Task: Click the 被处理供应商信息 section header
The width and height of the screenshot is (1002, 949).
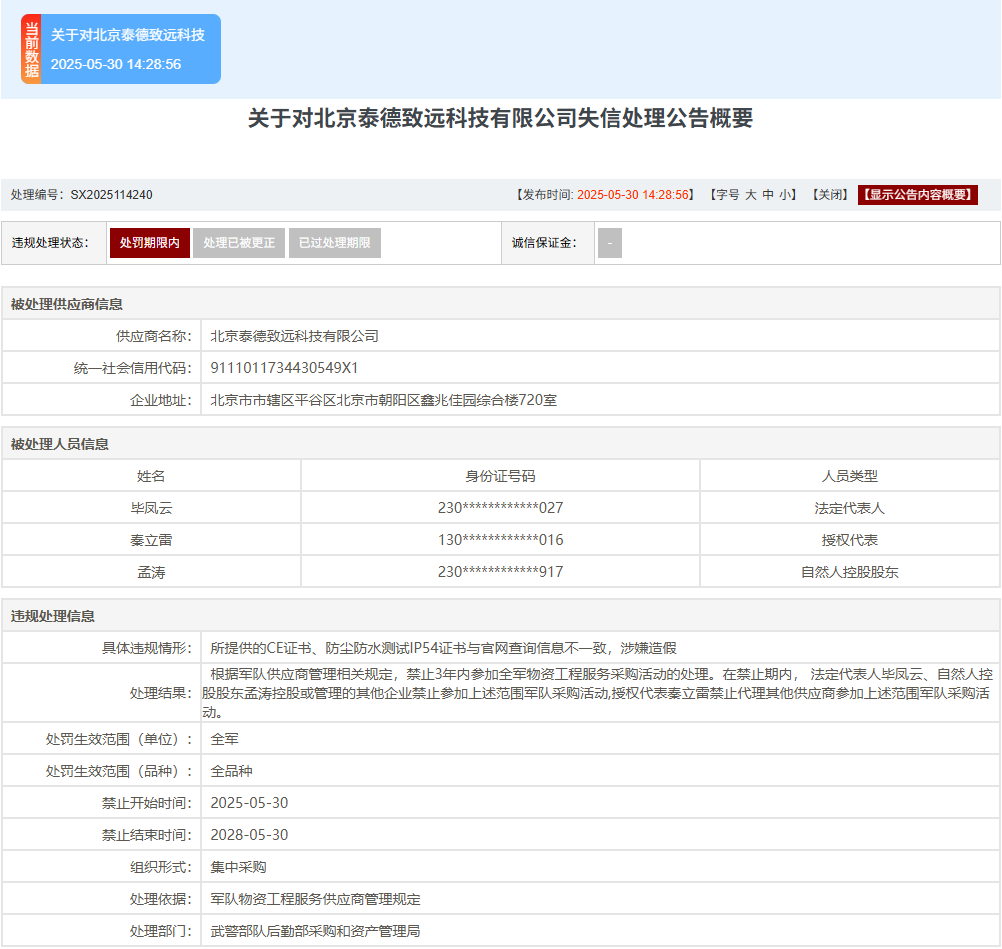Action: point(67,304)
